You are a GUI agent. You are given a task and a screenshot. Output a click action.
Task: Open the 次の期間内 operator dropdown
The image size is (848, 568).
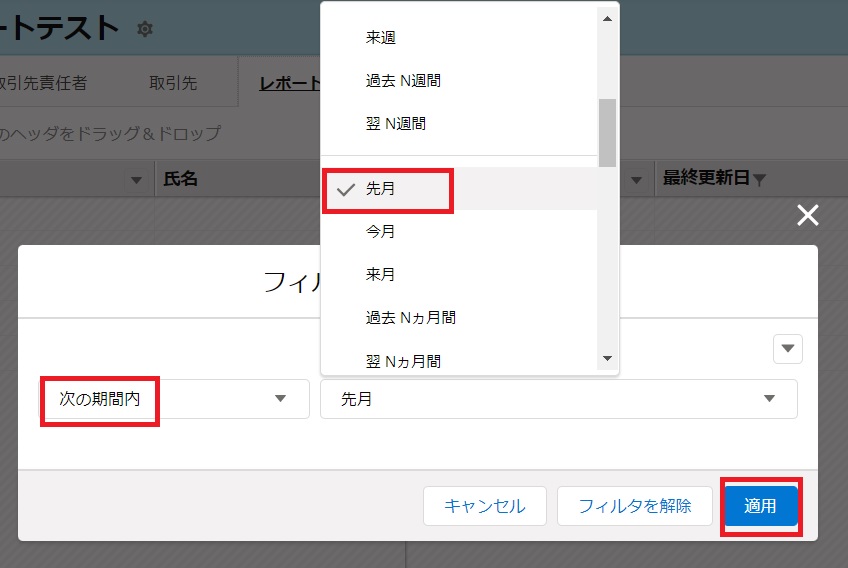[175, 399]
